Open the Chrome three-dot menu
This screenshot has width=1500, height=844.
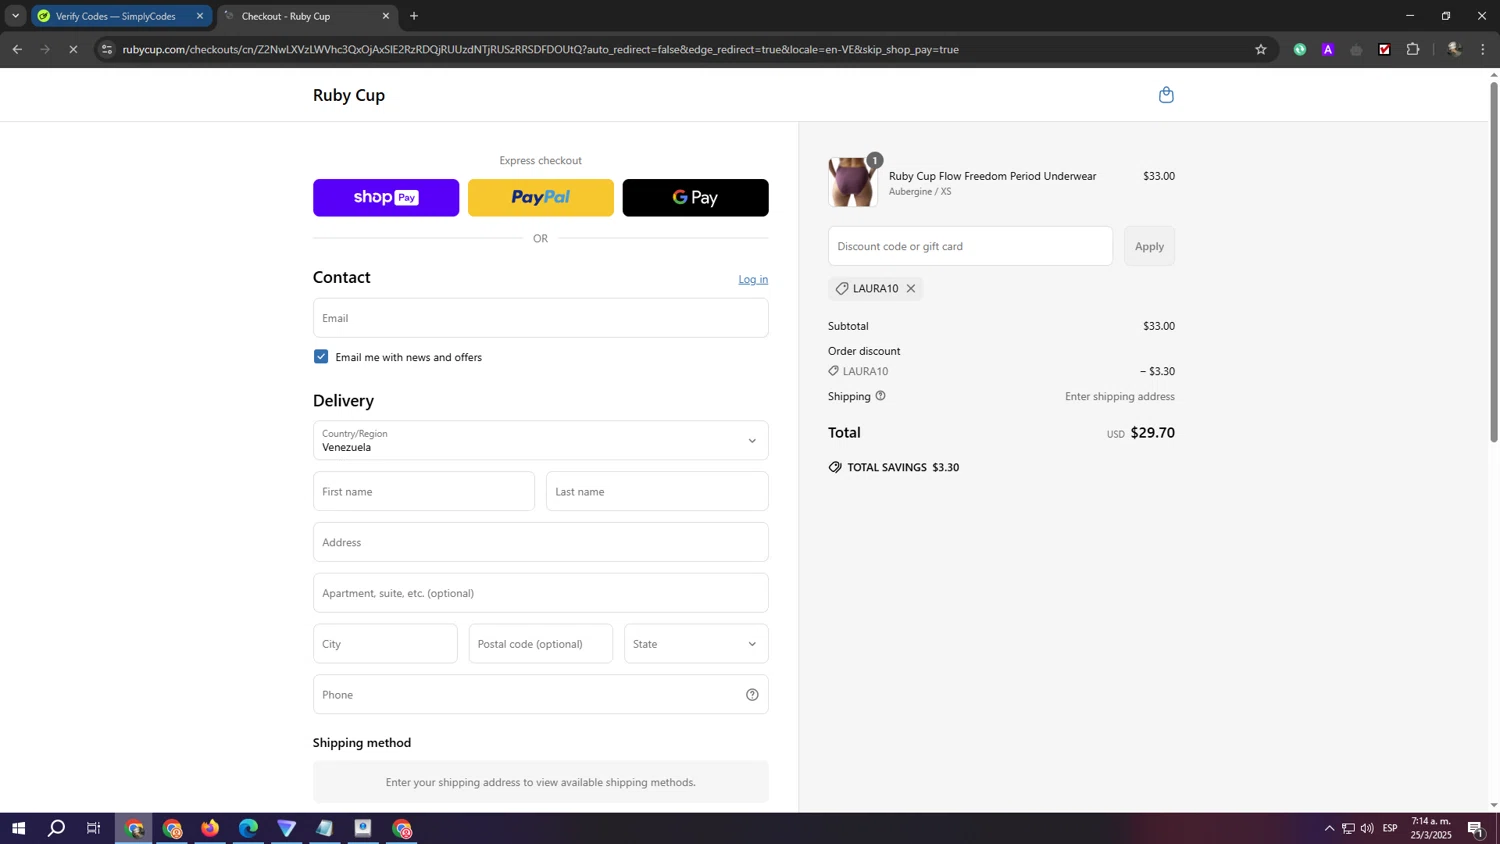(x=1483, y=49)
